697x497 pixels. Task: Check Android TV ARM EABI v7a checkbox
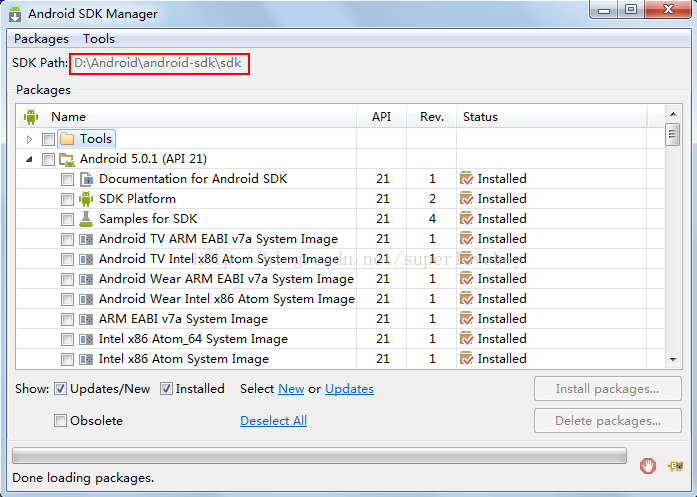pyautogui.click(x=68, y=240)
